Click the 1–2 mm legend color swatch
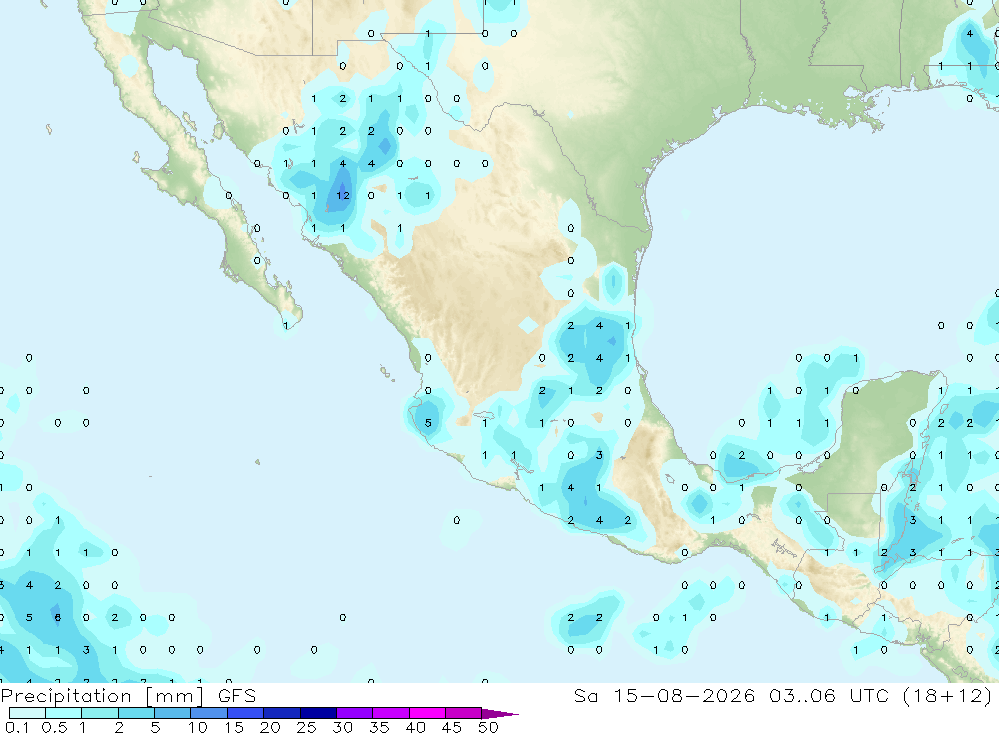This screenshot has height=733, width=1000. point(99,713)
